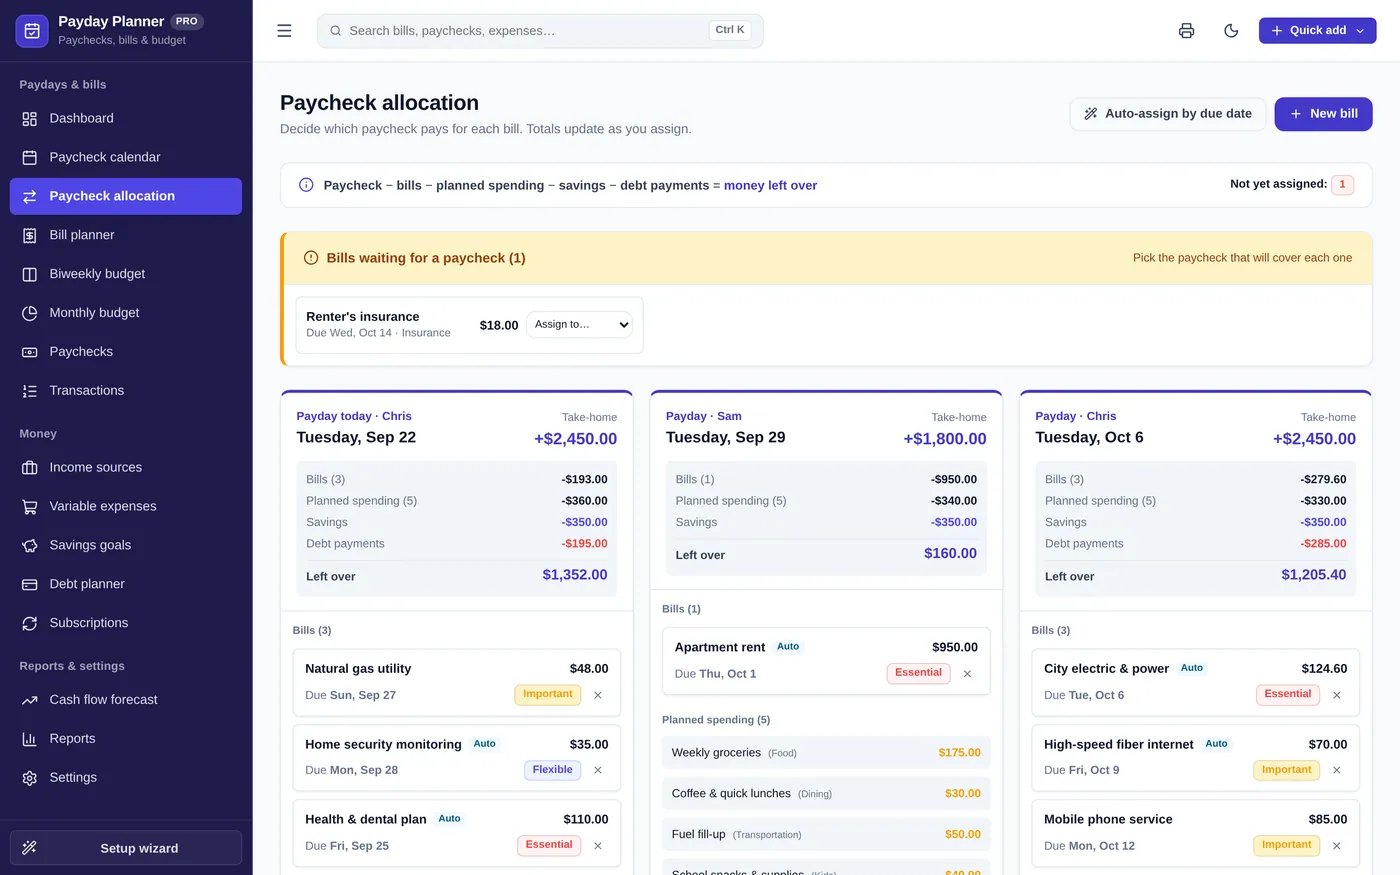The height and width of the screenshot is (875, 1400).
Task: Click the Cash flow forecast trend icon
Action: click(30, 700)
